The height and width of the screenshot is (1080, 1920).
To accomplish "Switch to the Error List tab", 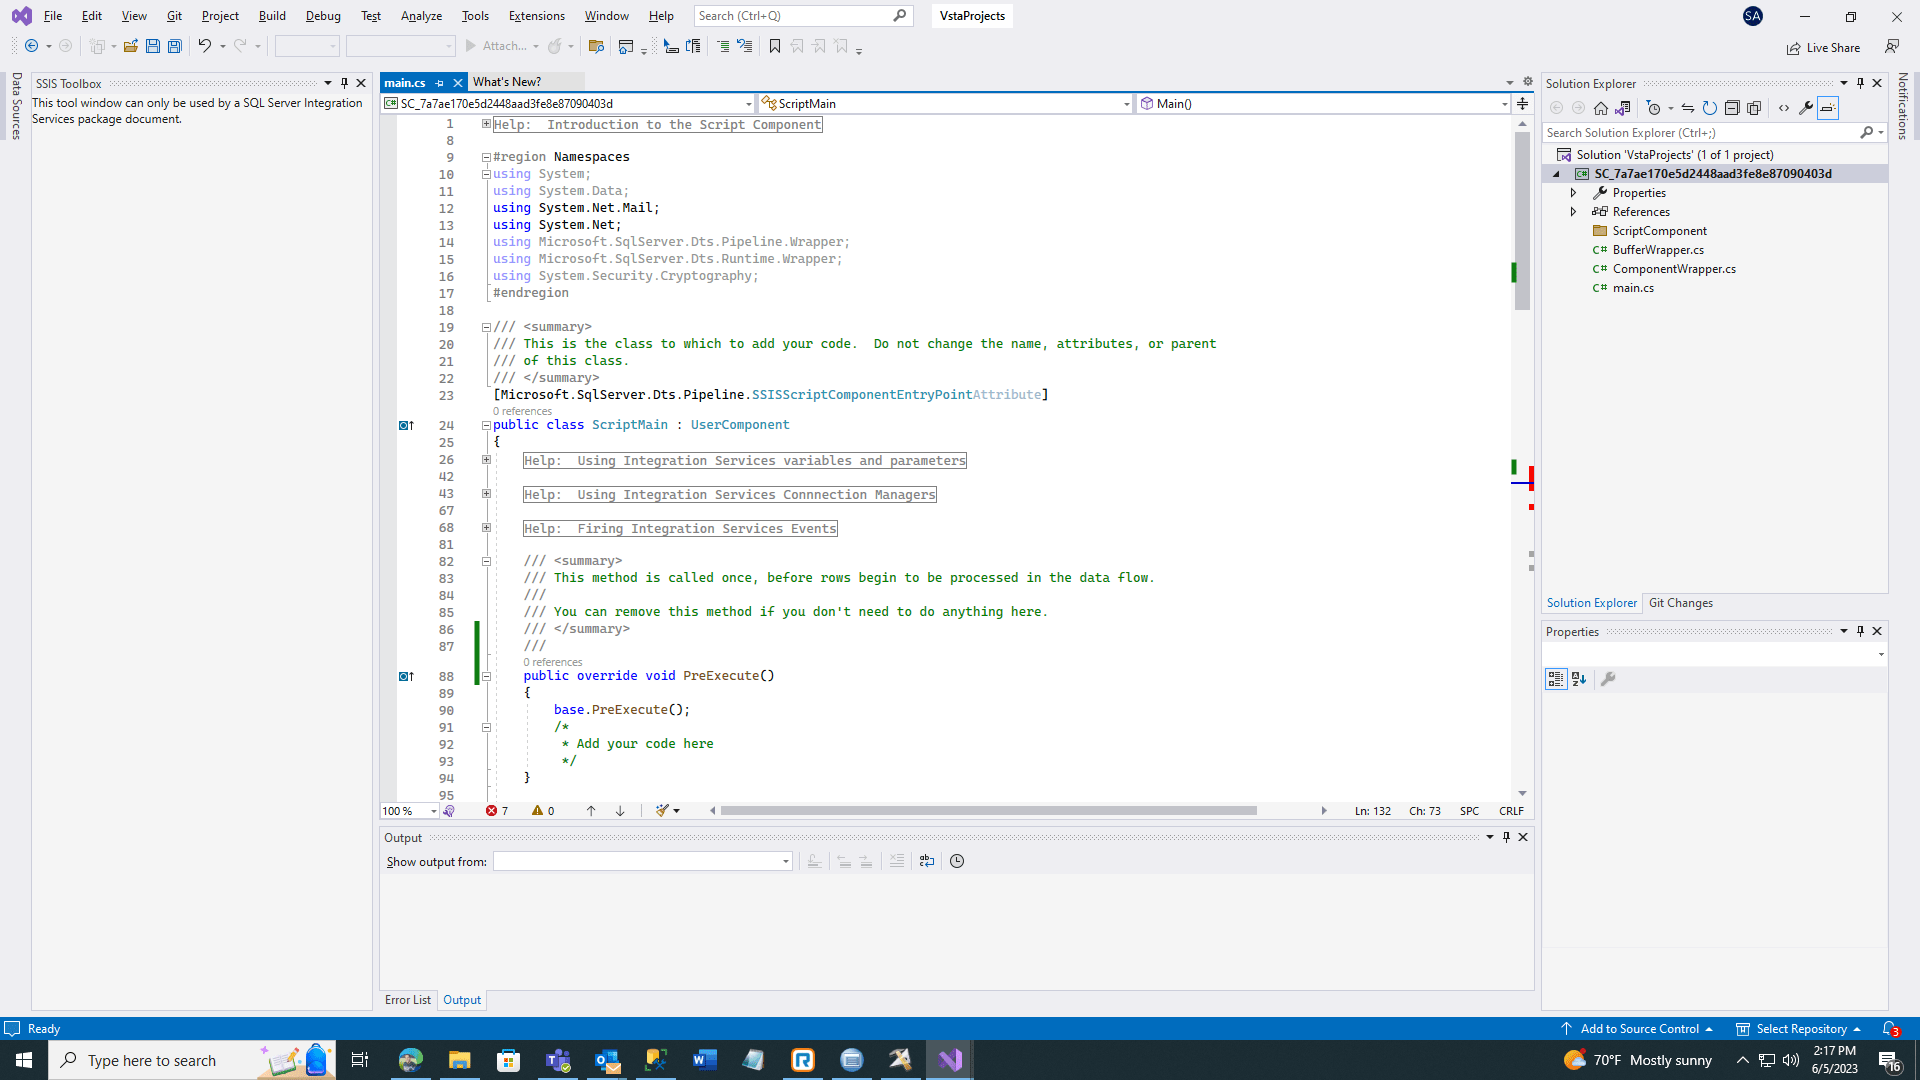I will pos(407,1000).
